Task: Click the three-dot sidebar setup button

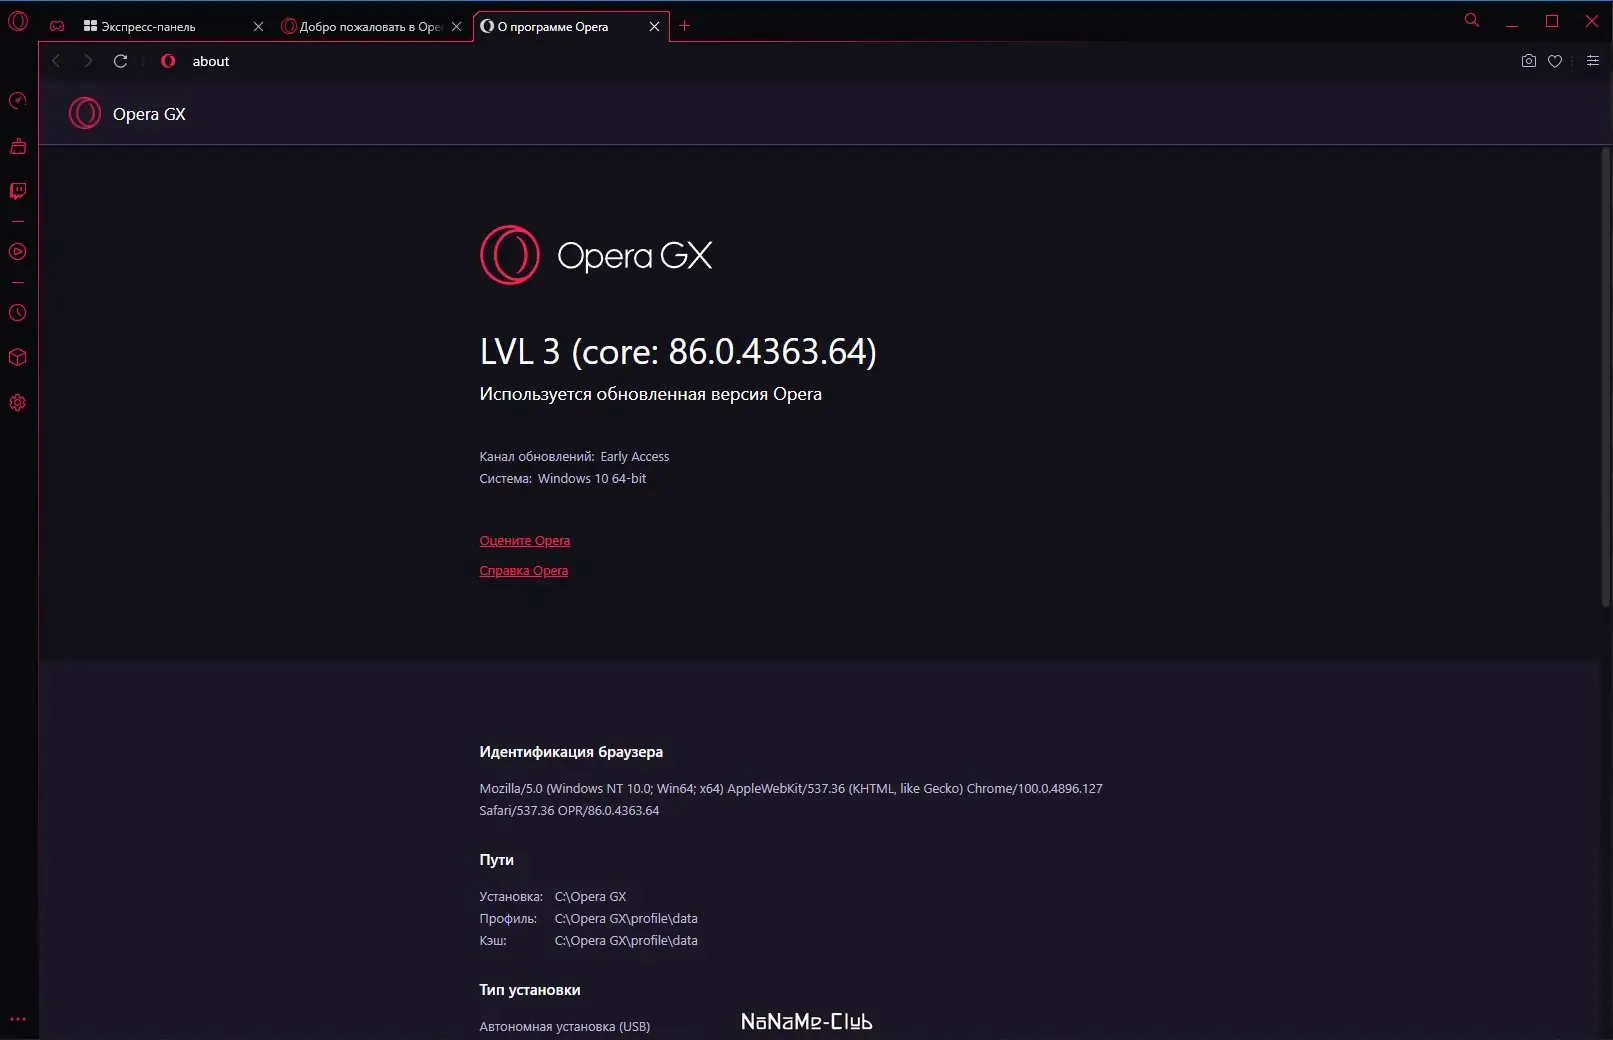Action: (x=18, y=1020)
